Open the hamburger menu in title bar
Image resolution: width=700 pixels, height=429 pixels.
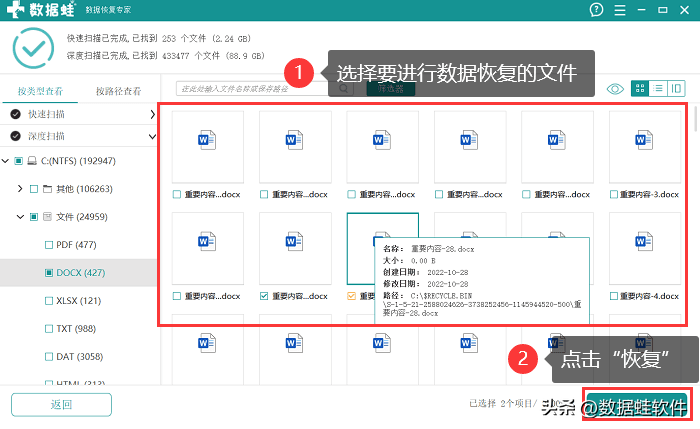click(620, 10)
